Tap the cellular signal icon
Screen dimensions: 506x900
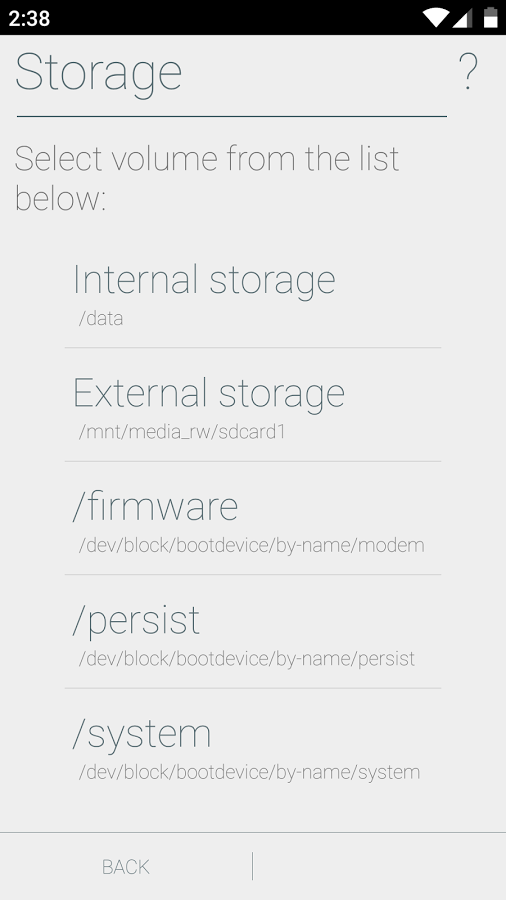[462, 18]
